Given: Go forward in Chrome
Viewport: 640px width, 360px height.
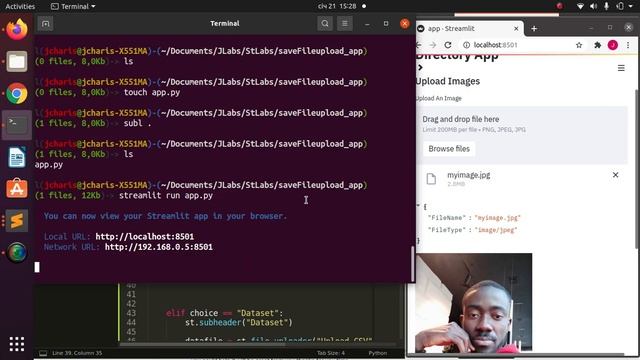Looking at the screenshot, I should [x=433, y=45].
